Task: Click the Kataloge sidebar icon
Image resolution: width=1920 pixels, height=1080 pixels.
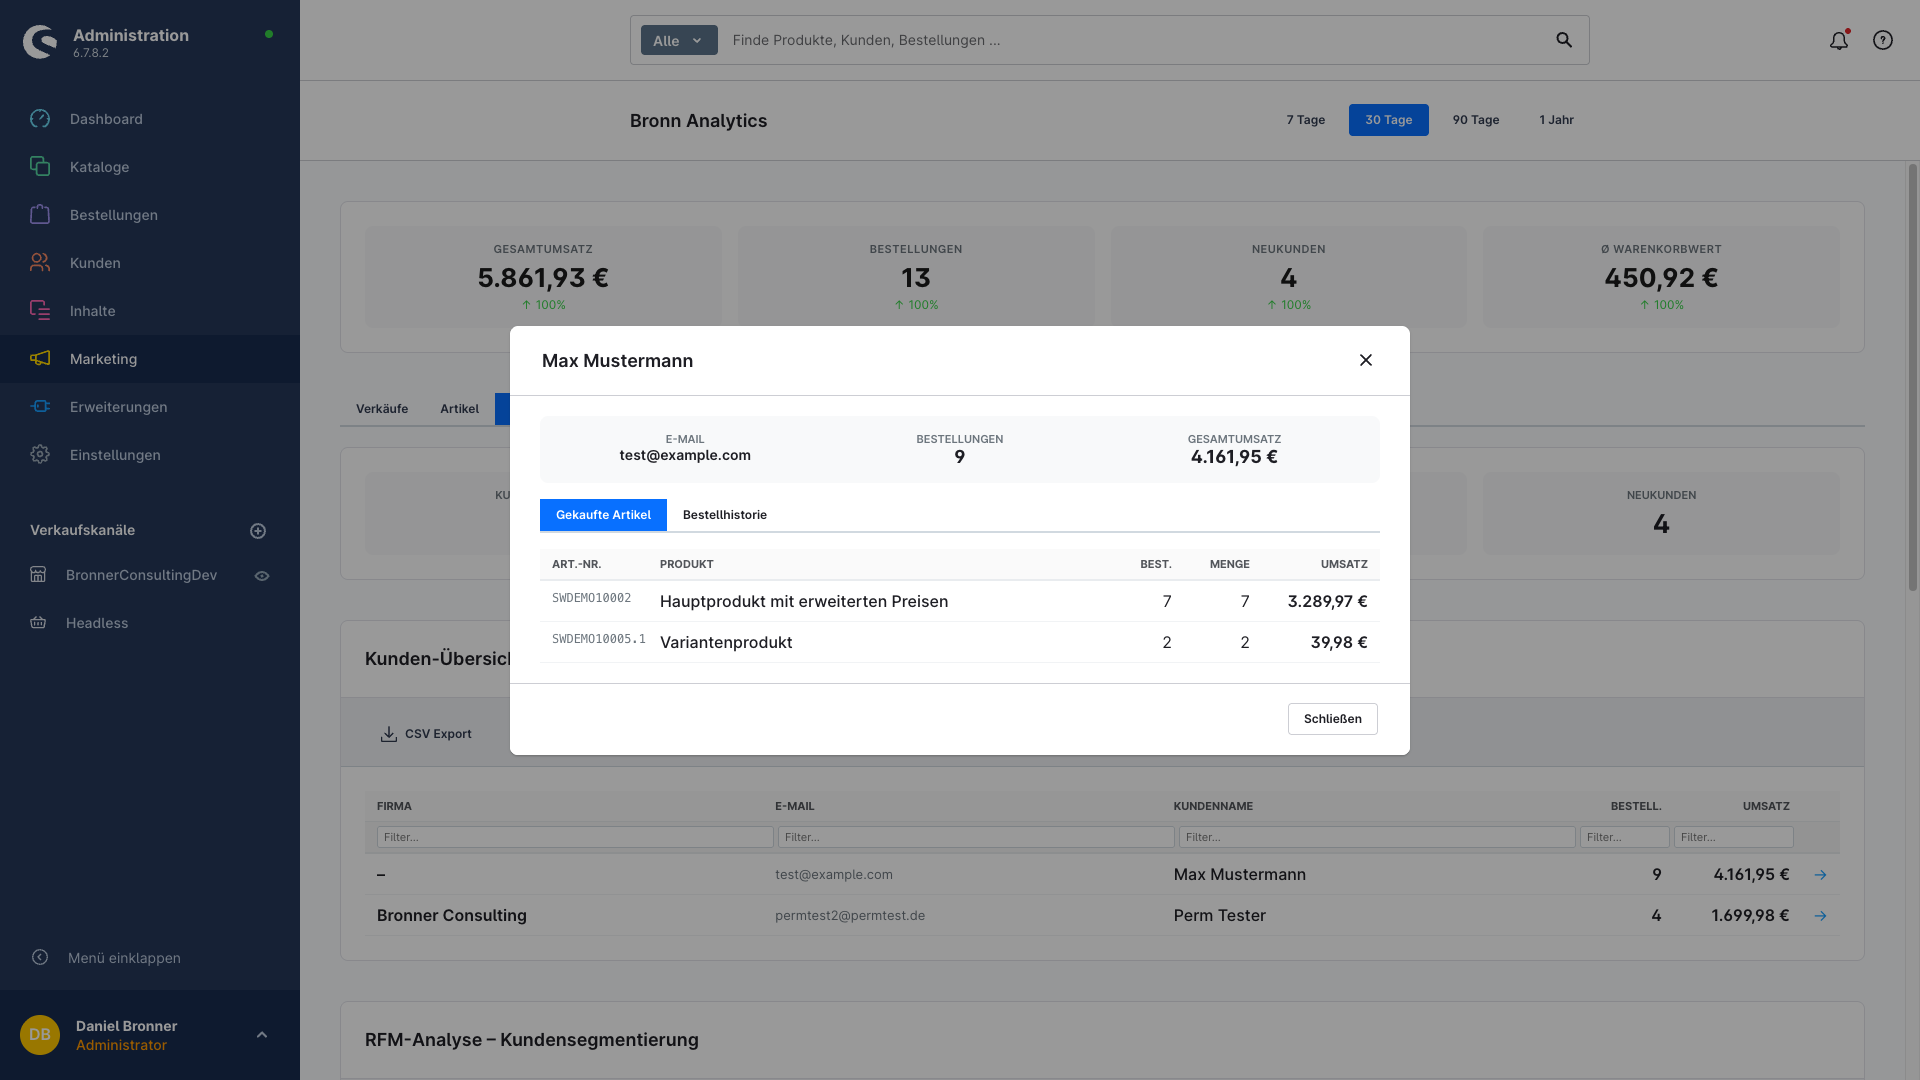Action: point(40,167)
